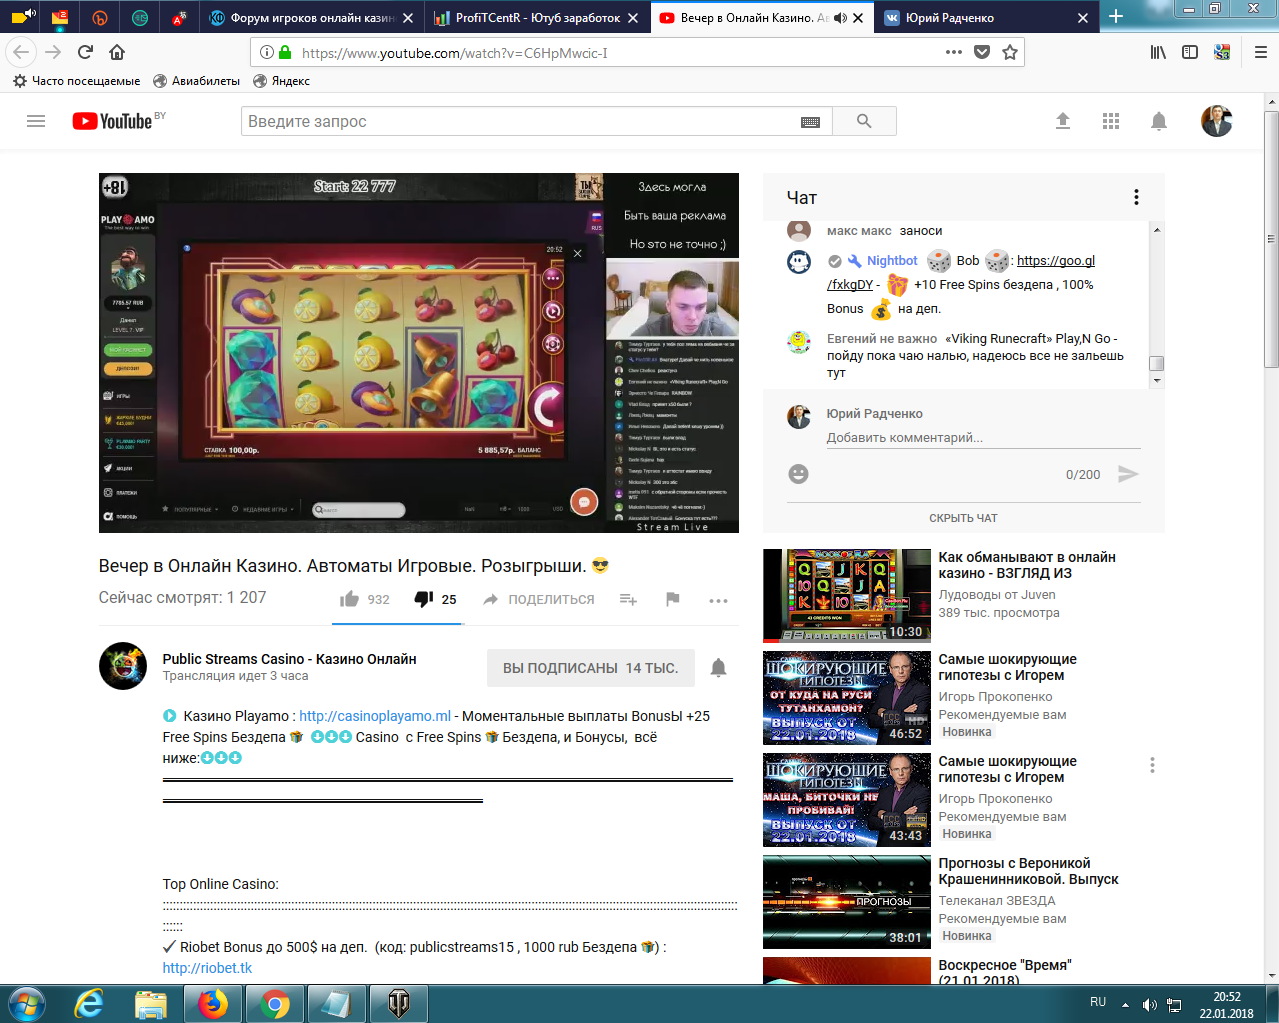The width and height of the screenshot is (1279, 1023).
Task: Go to the YouTube home logo
Action: (x=112, y=121)
